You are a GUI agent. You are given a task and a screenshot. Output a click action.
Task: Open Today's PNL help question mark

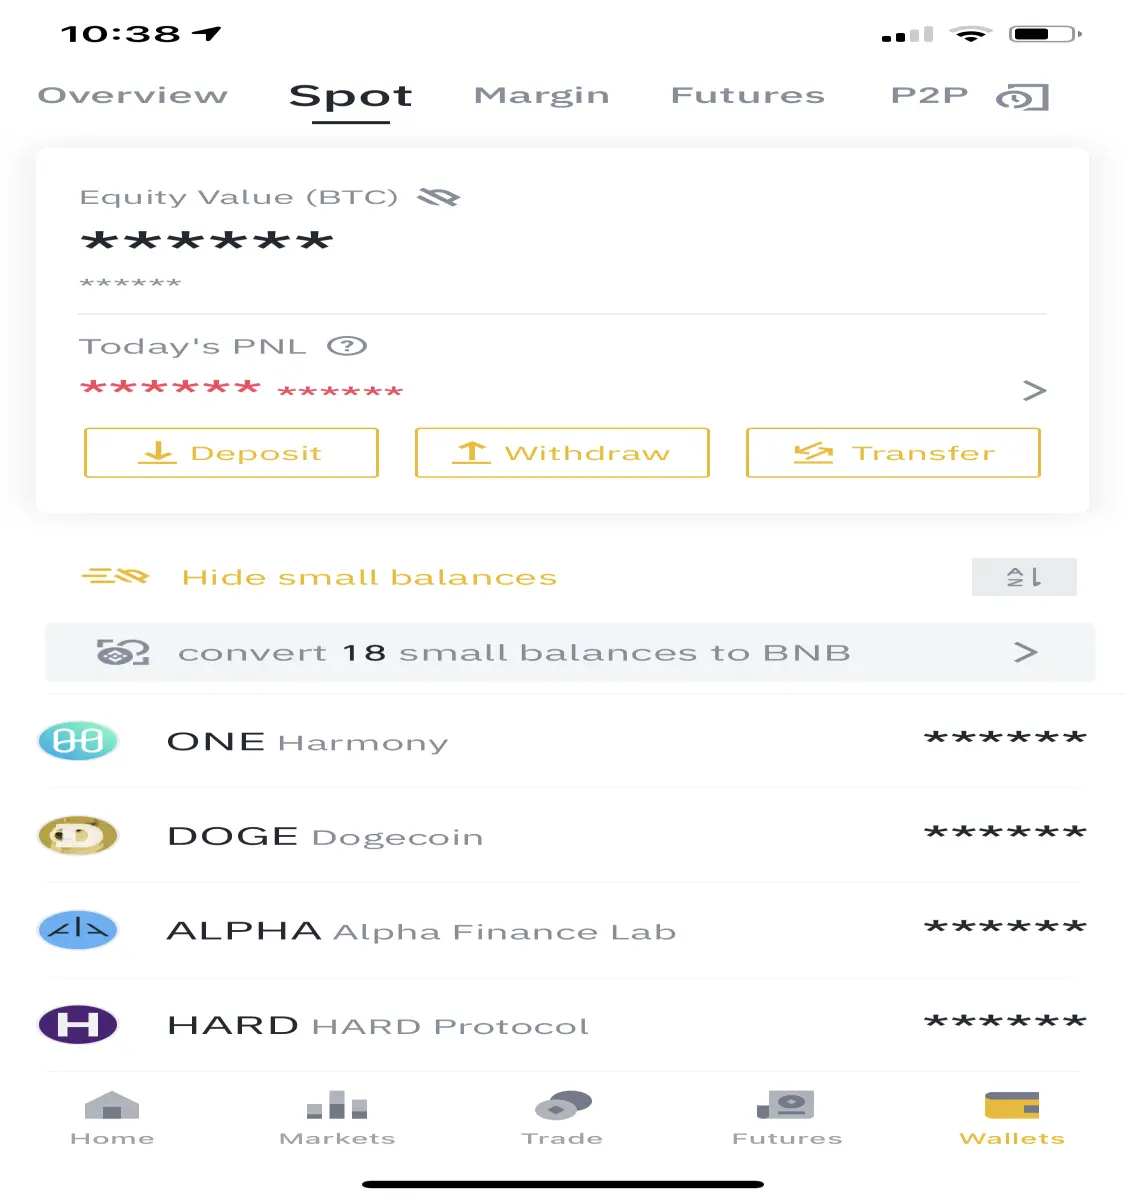point(347,346)
